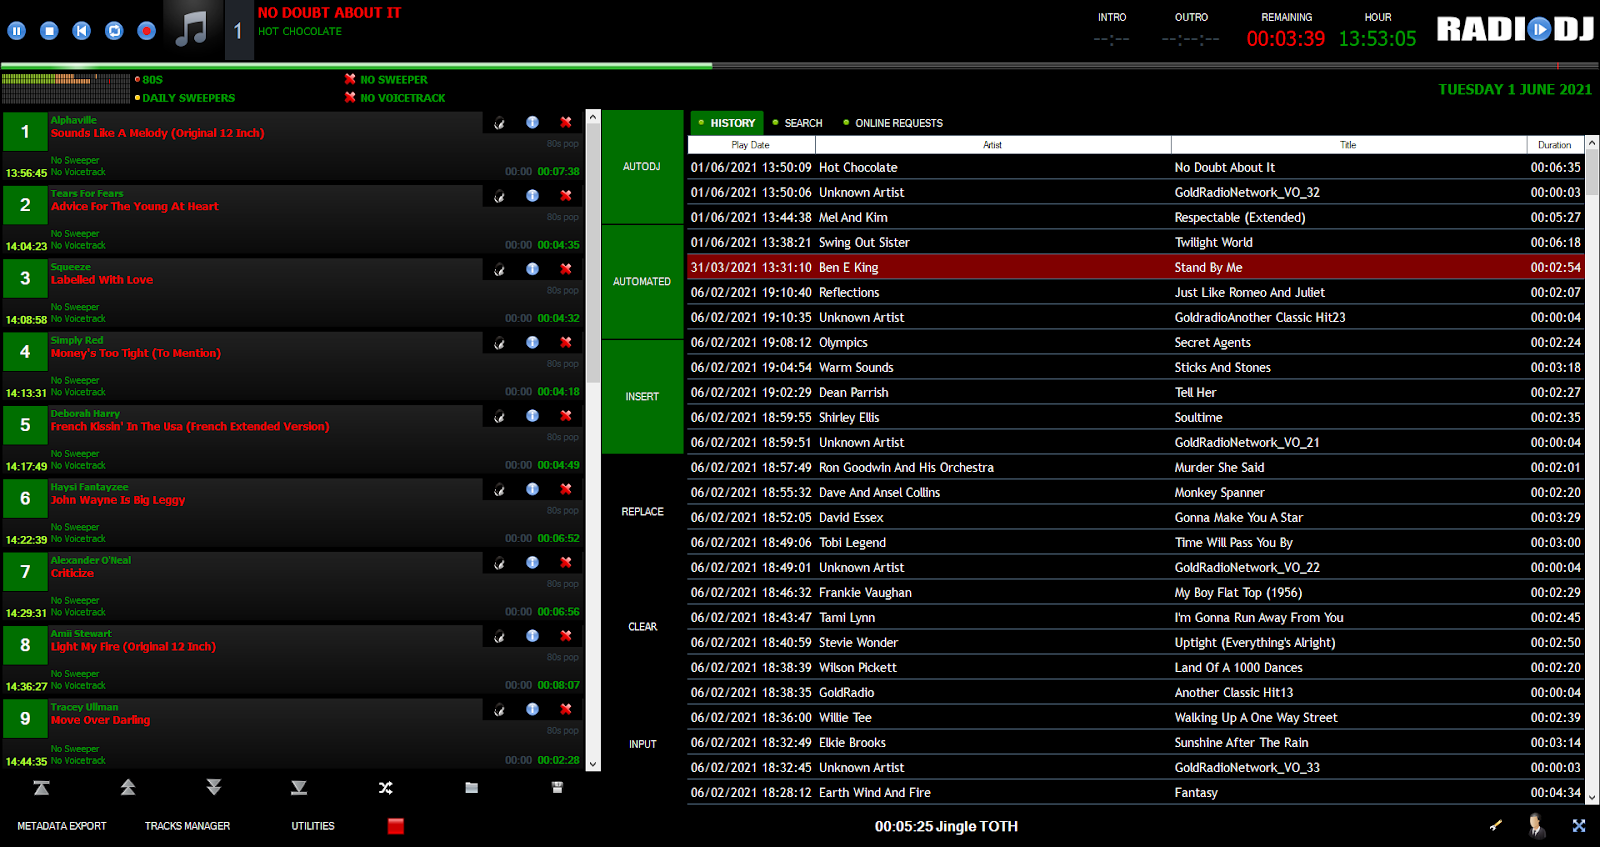Click history scrollbar up arrow
The image size is (1600, 847).
(1592, 144)
